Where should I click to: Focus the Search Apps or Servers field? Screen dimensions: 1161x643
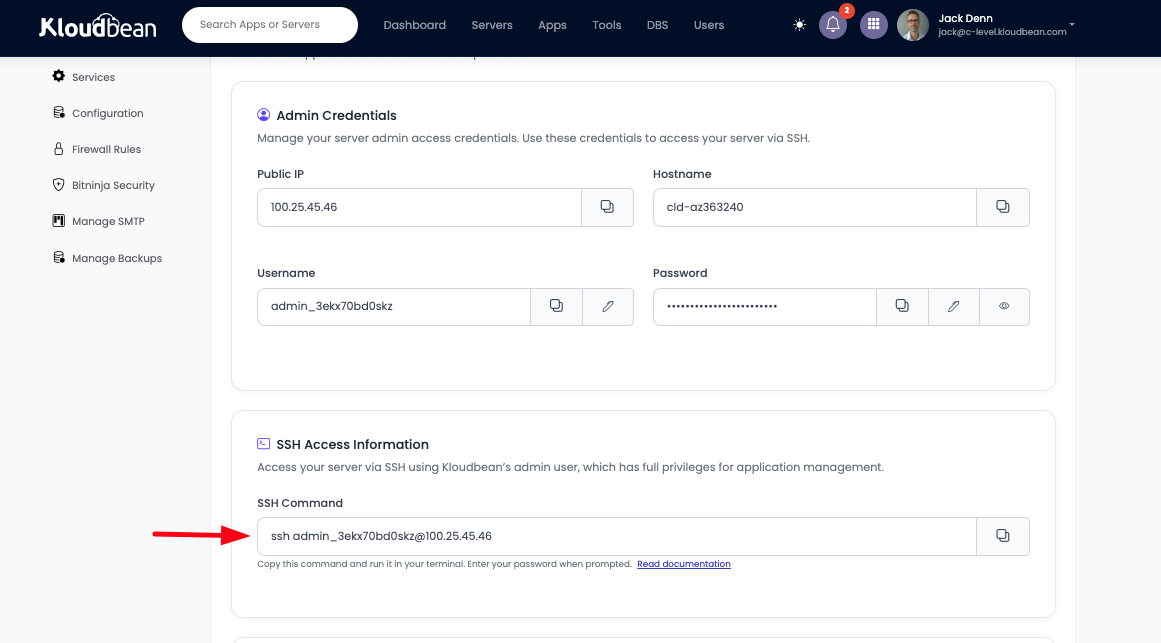[x=270, y=25]
